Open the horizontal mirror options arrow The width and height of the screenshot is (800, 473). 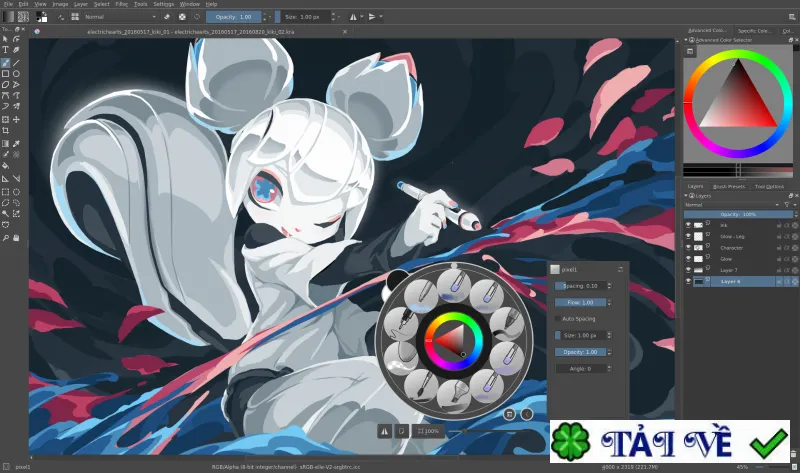pyautogui.click(x=362, y=17)
